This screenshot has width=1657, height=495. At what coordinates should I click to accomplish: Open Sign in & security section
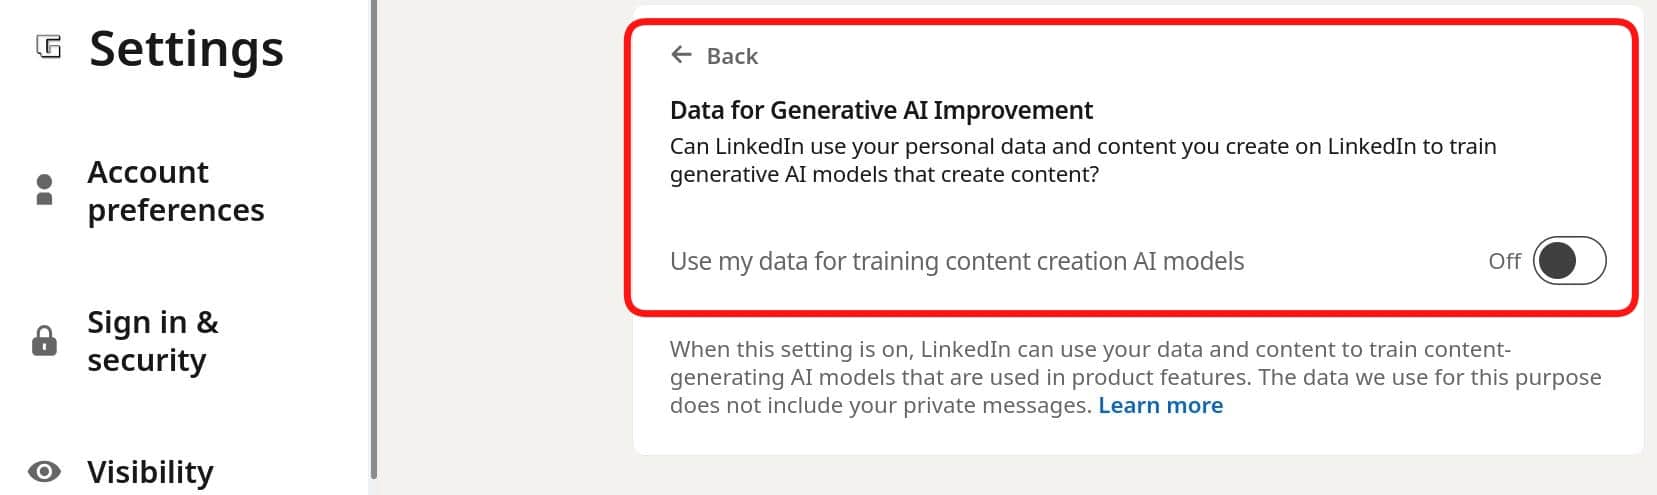coord(153,341)
